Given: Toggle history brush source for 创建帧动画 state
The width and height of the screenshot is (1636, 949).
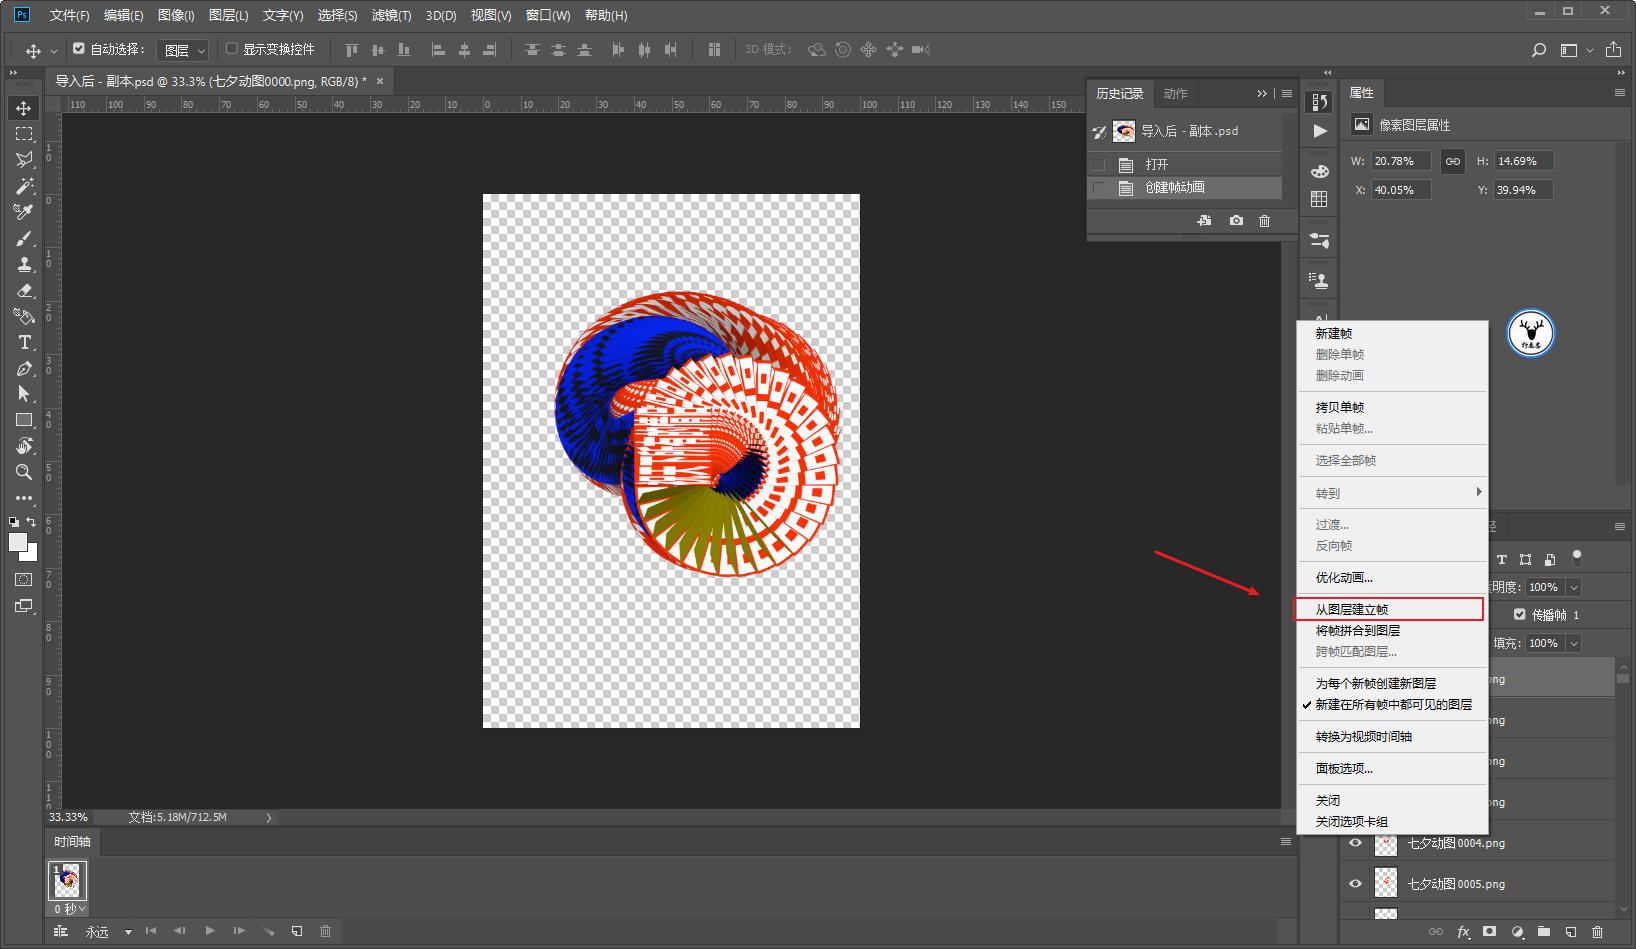Looking at the screenshot, I should point(1099,188).
